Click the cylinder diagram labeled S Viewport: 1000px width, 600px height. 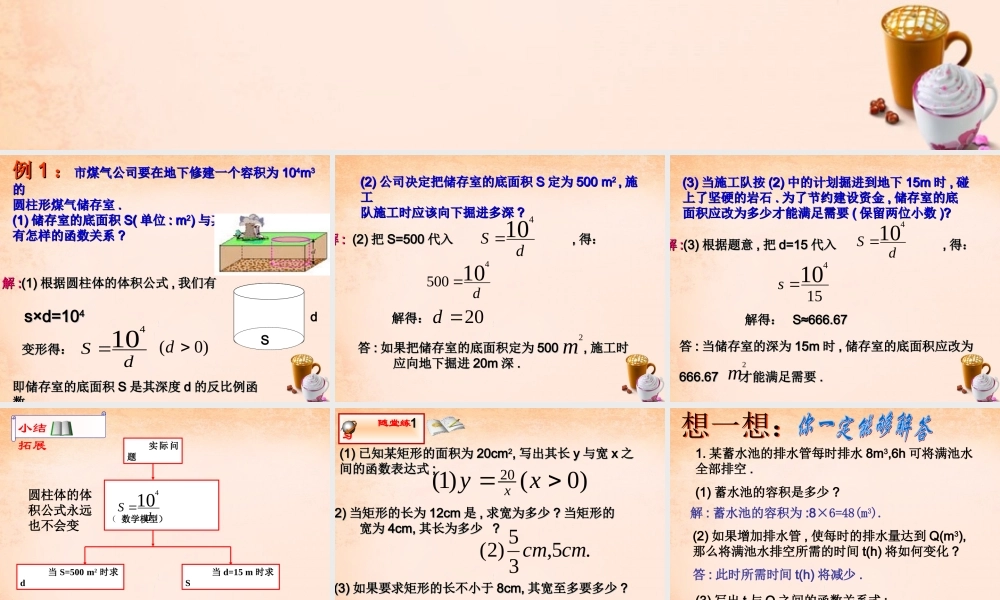click(268, 317)
